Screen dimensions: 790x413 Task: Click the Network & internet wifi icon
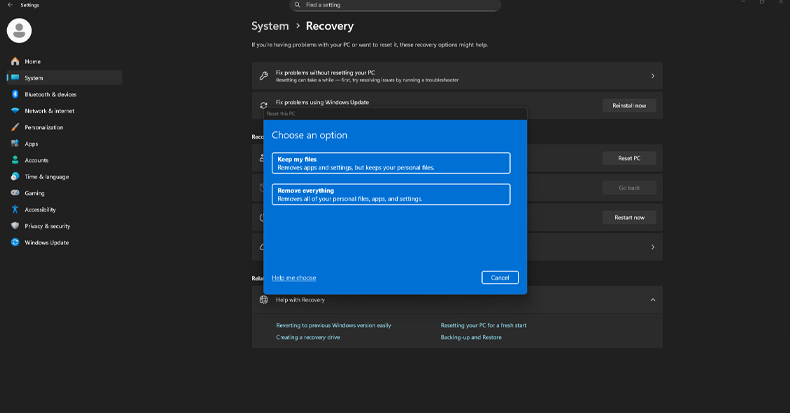tap(15, 111)
